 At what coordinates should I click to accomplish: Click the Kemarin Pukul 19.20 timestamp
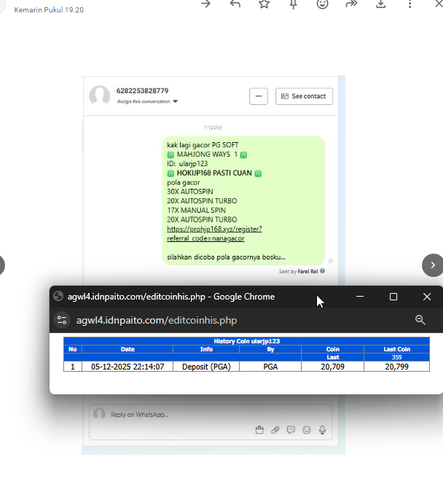click(x=49, y=10)
